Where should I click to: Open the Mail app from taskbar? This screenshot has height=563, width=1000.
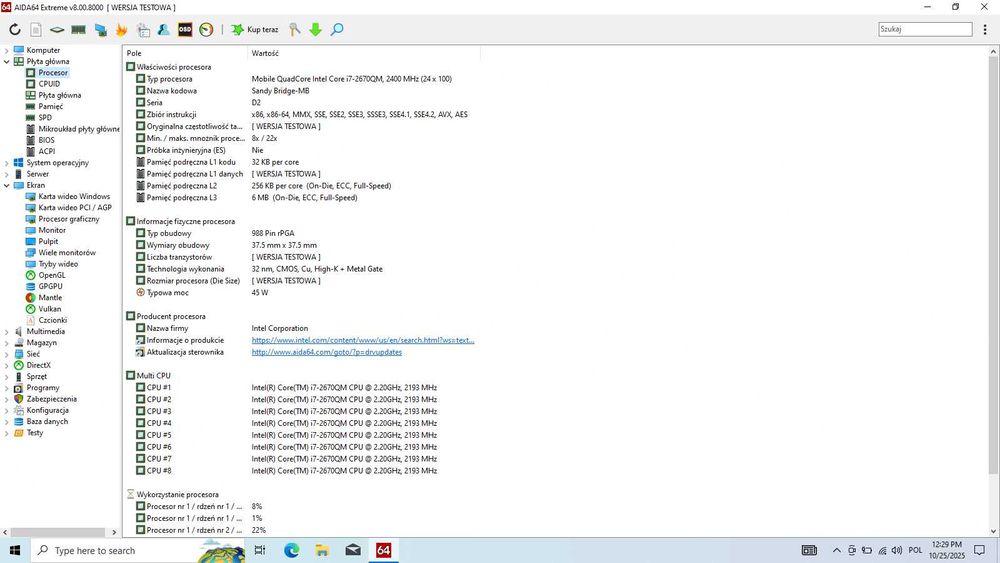(353, 550)
